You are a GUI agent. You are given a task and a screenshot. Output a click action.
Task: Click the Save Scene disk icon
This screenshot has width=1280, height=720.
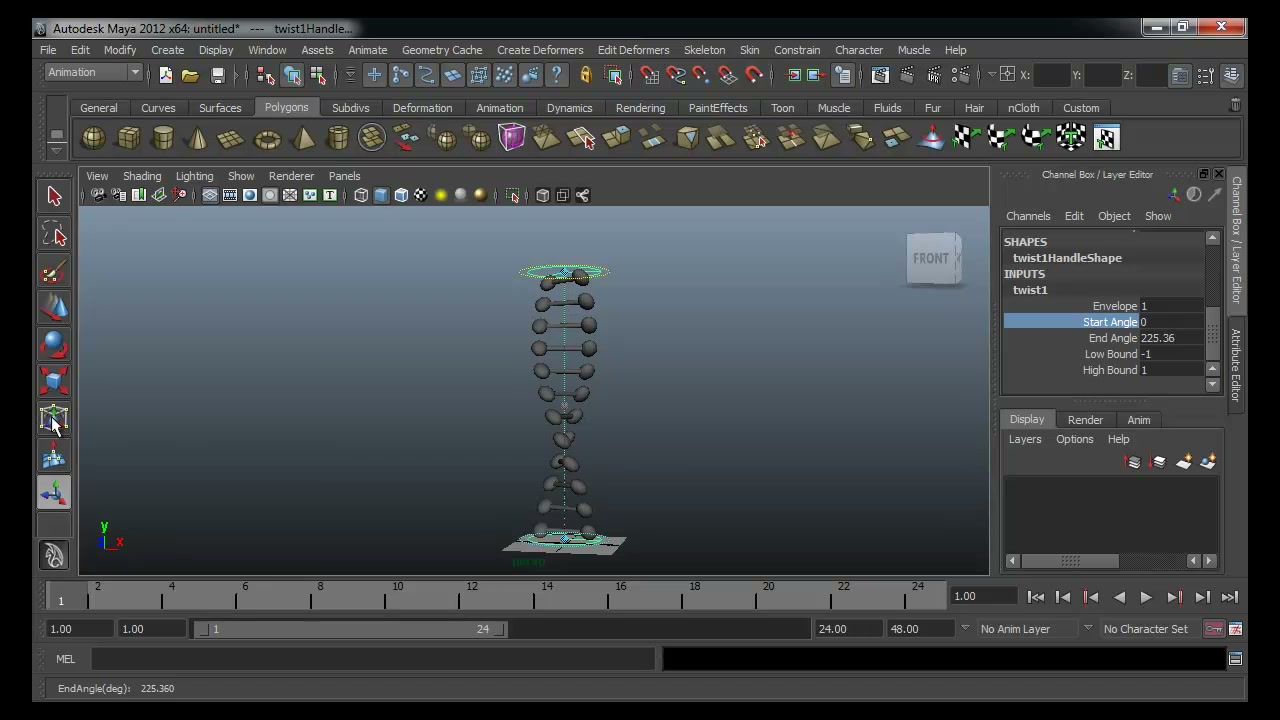pyautogui.click(x=217, y=75)
